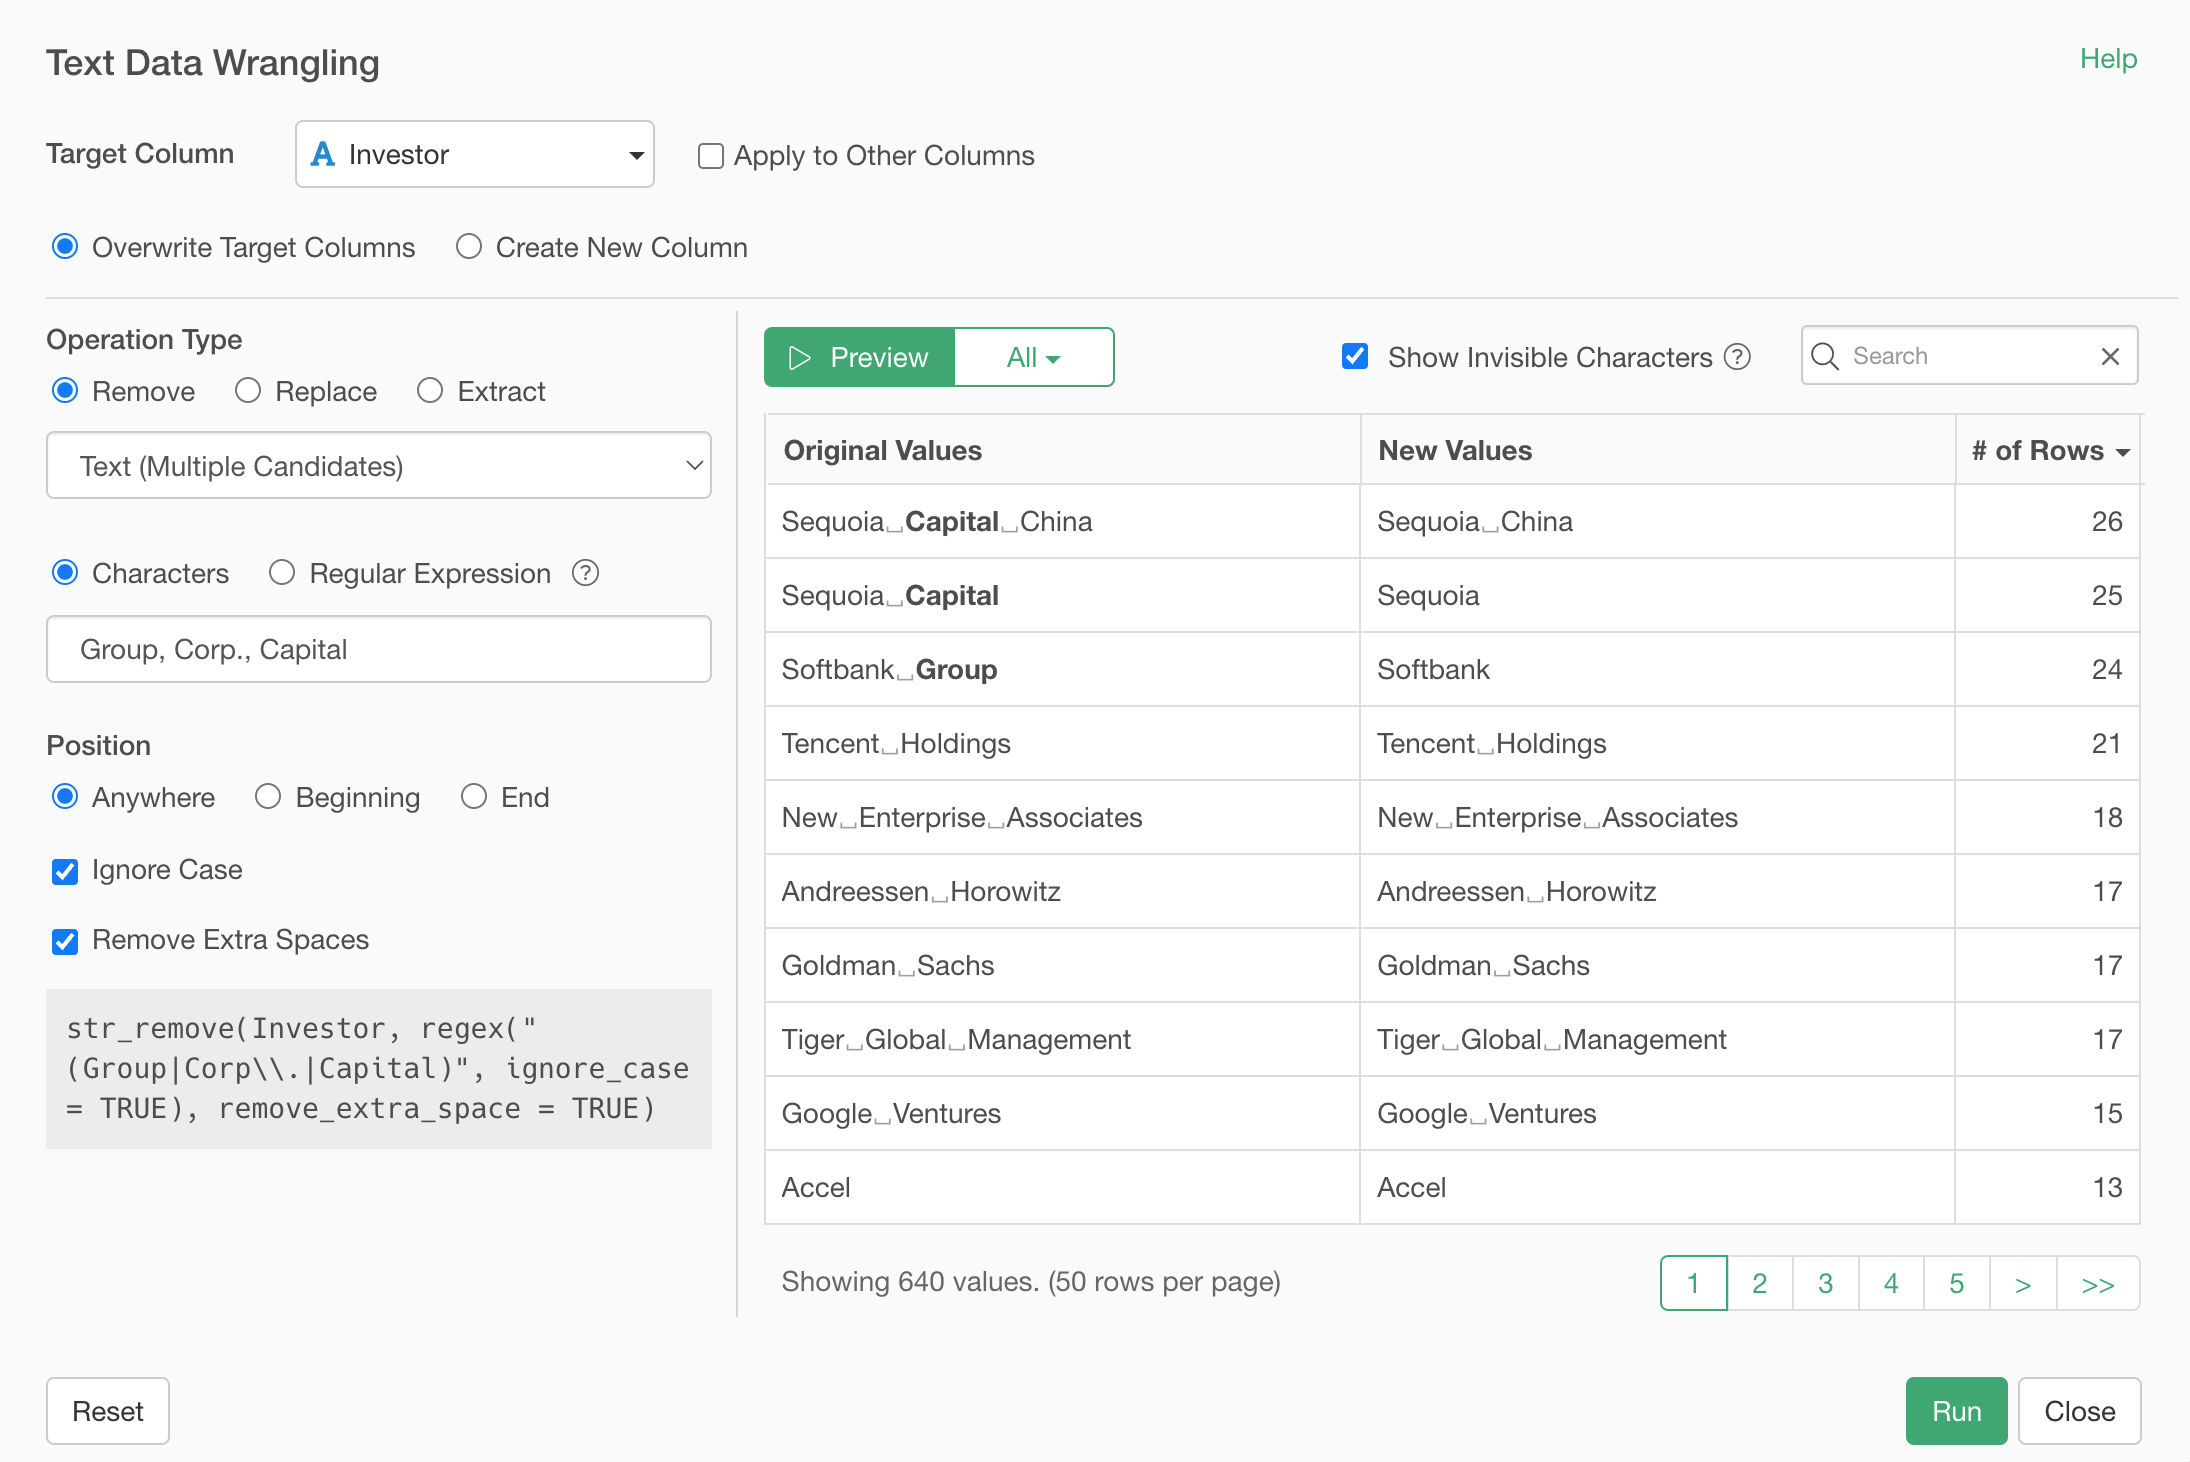Open the All filter dropdown
Screen dimensions: 2190x1462
1033,357
